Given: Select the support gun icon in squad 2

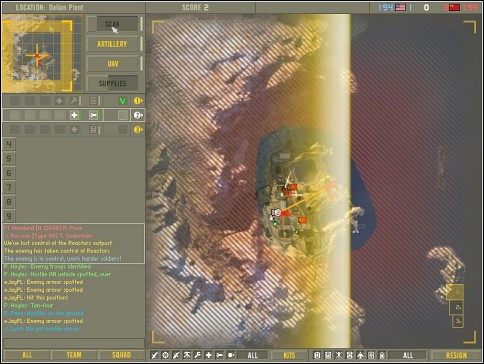Looking at the screenshot, I should (94, 115).
